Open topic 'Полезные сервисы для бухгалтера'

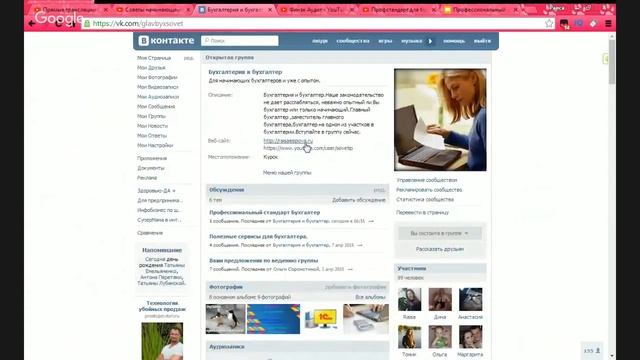point(258,236)
